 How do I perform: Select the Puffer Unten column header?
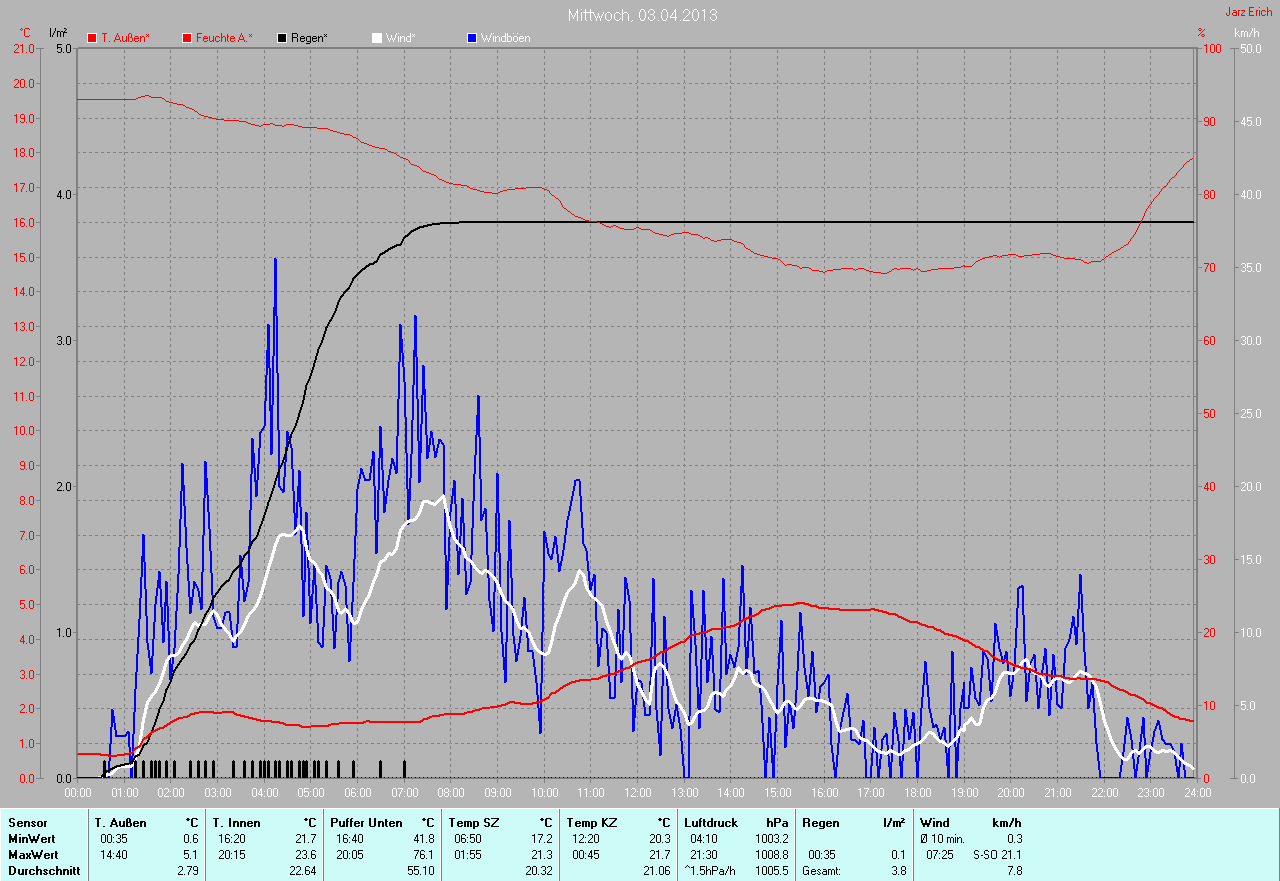coord(366,823)
